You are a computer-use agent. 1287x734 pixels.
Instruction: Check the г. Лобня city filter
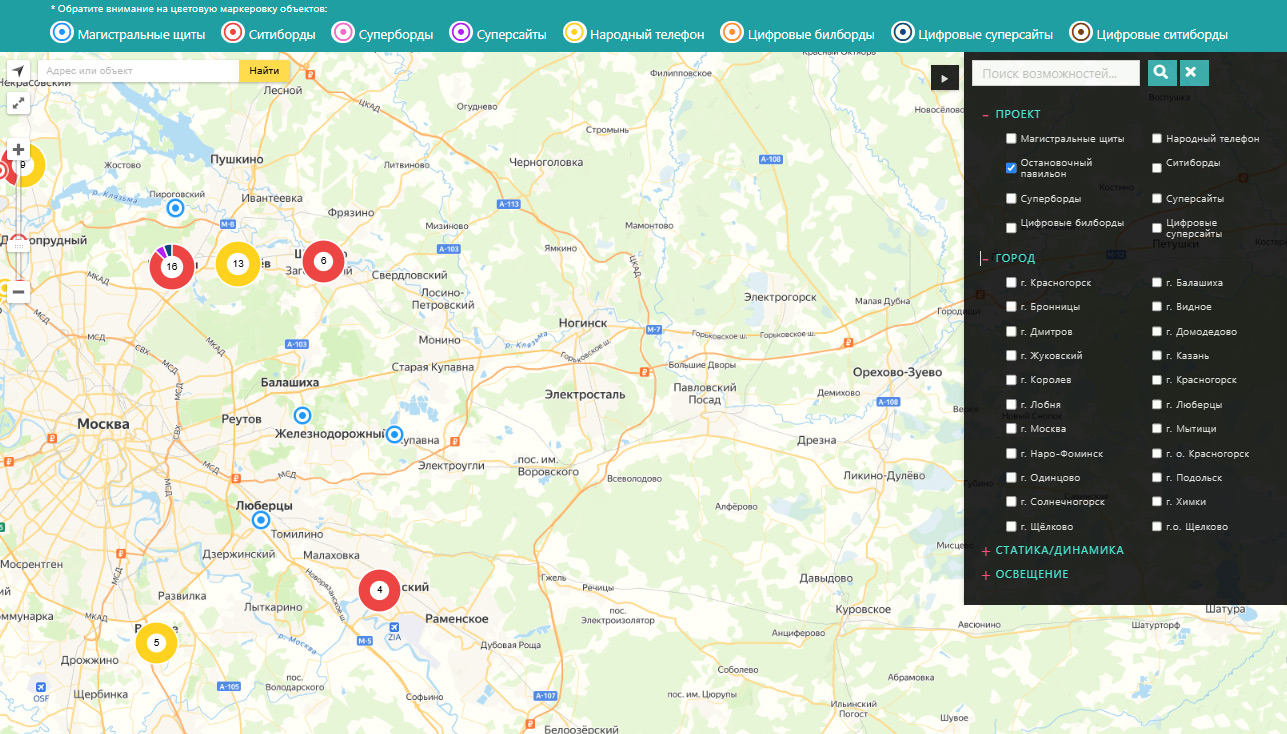pos(1011,405)
